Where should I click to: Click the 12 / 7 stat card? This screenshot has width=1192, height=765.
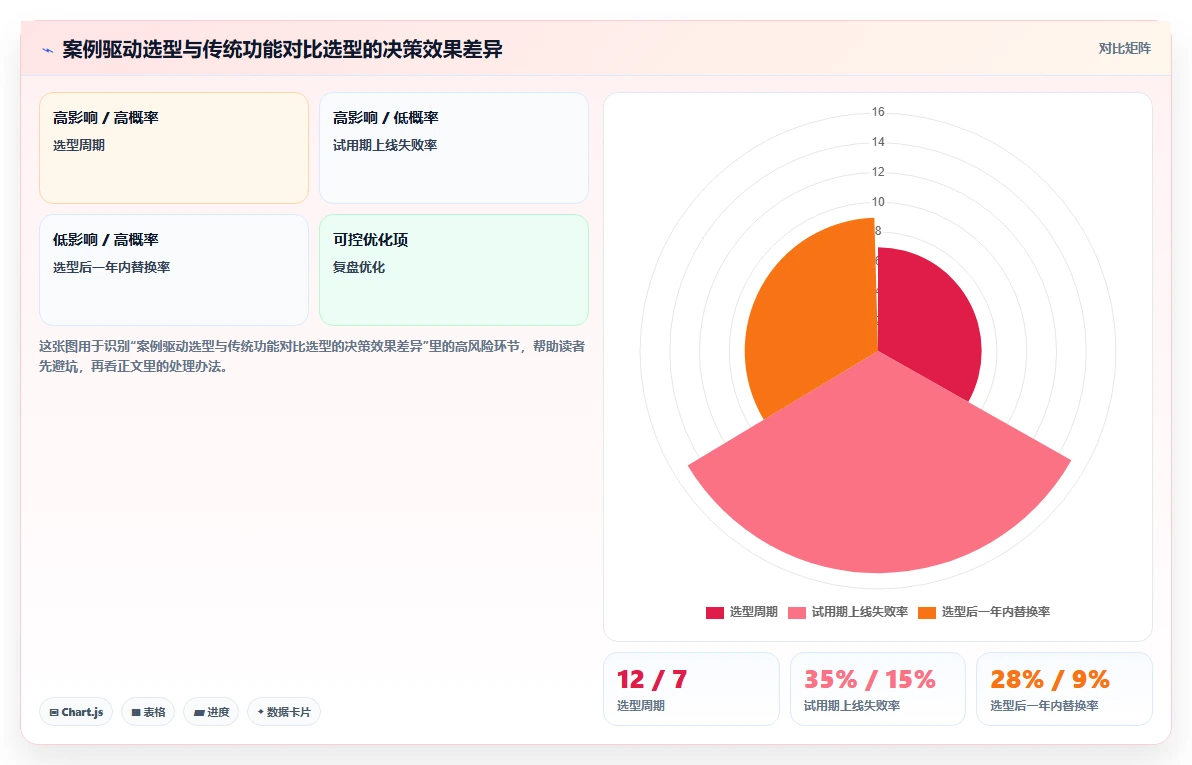[x=691, y=689]
